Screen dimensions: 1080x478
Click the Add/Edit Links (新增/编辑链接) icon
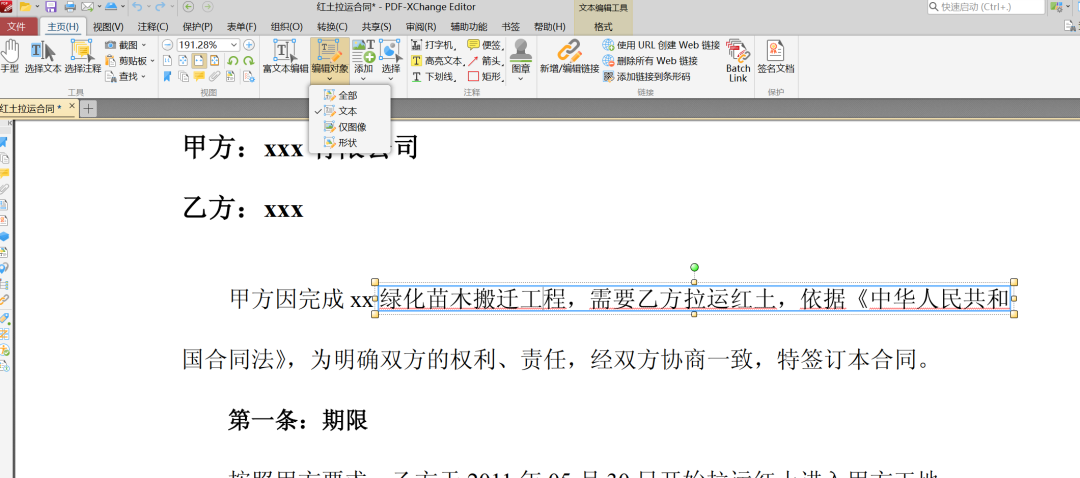click(569, 56)
